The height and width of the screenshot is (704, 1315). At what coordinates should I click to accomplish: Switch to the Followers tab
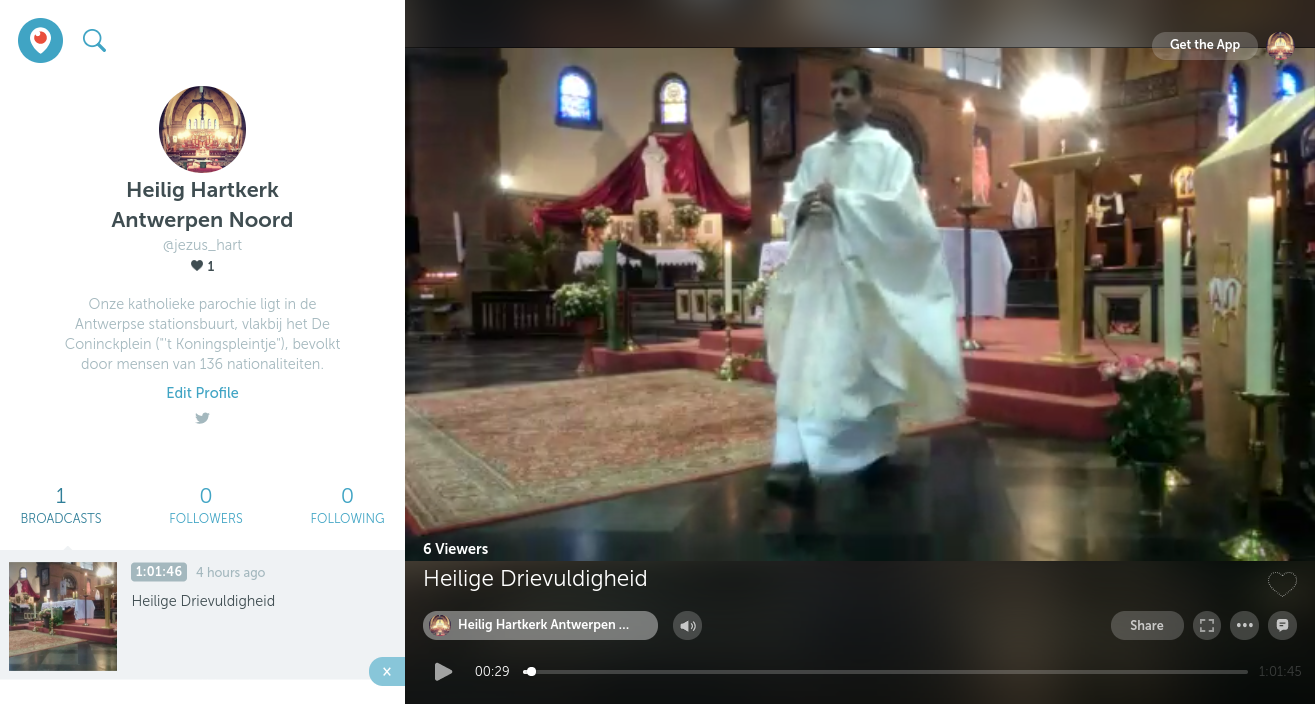(206, 506)
